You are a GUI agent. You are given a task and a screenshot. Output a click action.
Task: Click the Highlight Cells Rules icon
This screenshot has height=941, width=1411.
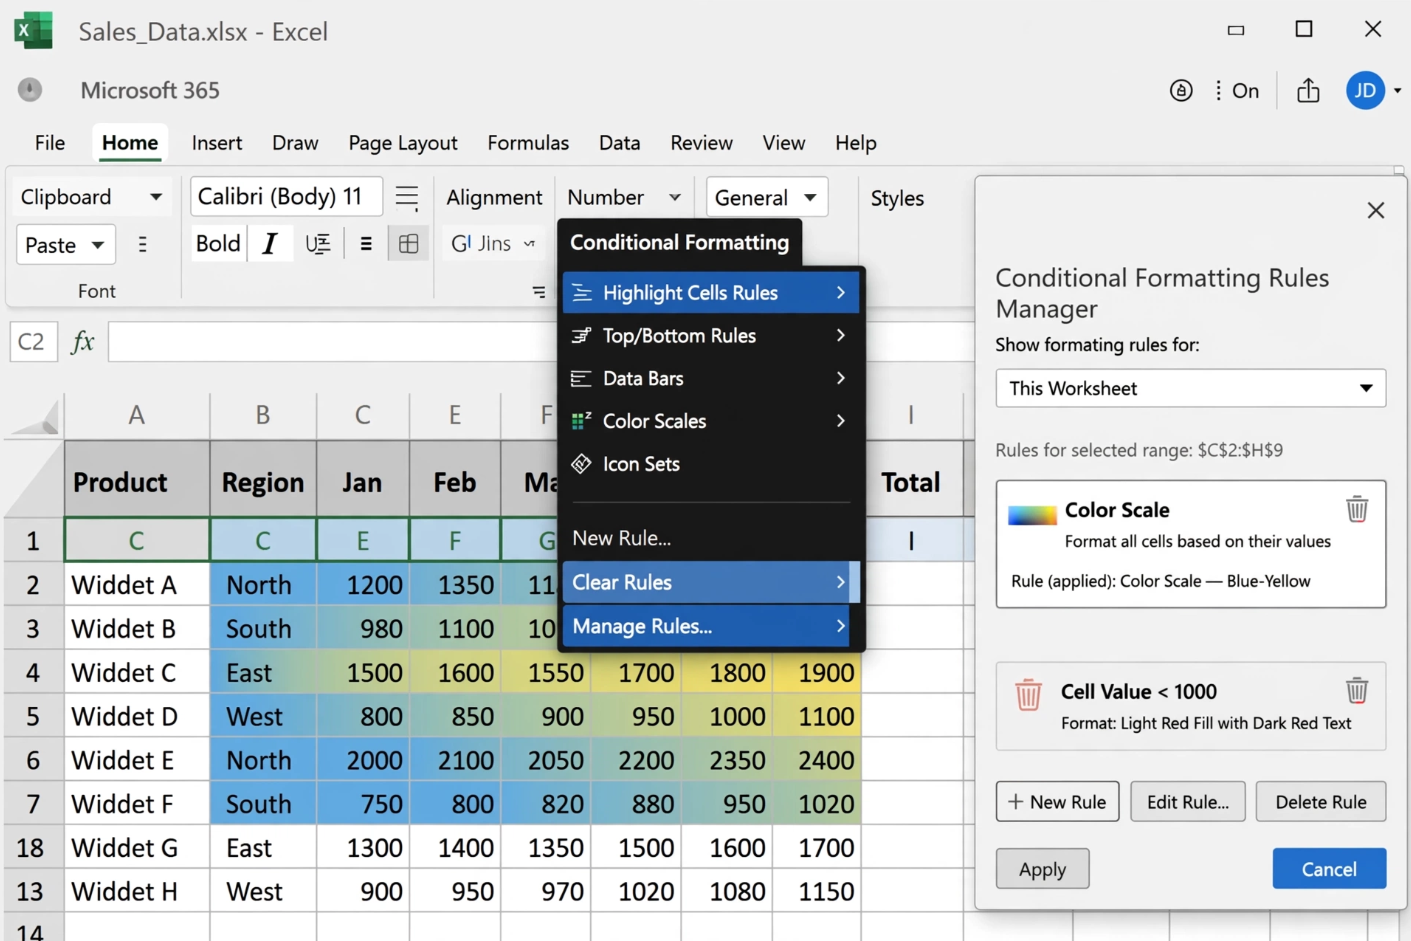coord(582,293)
